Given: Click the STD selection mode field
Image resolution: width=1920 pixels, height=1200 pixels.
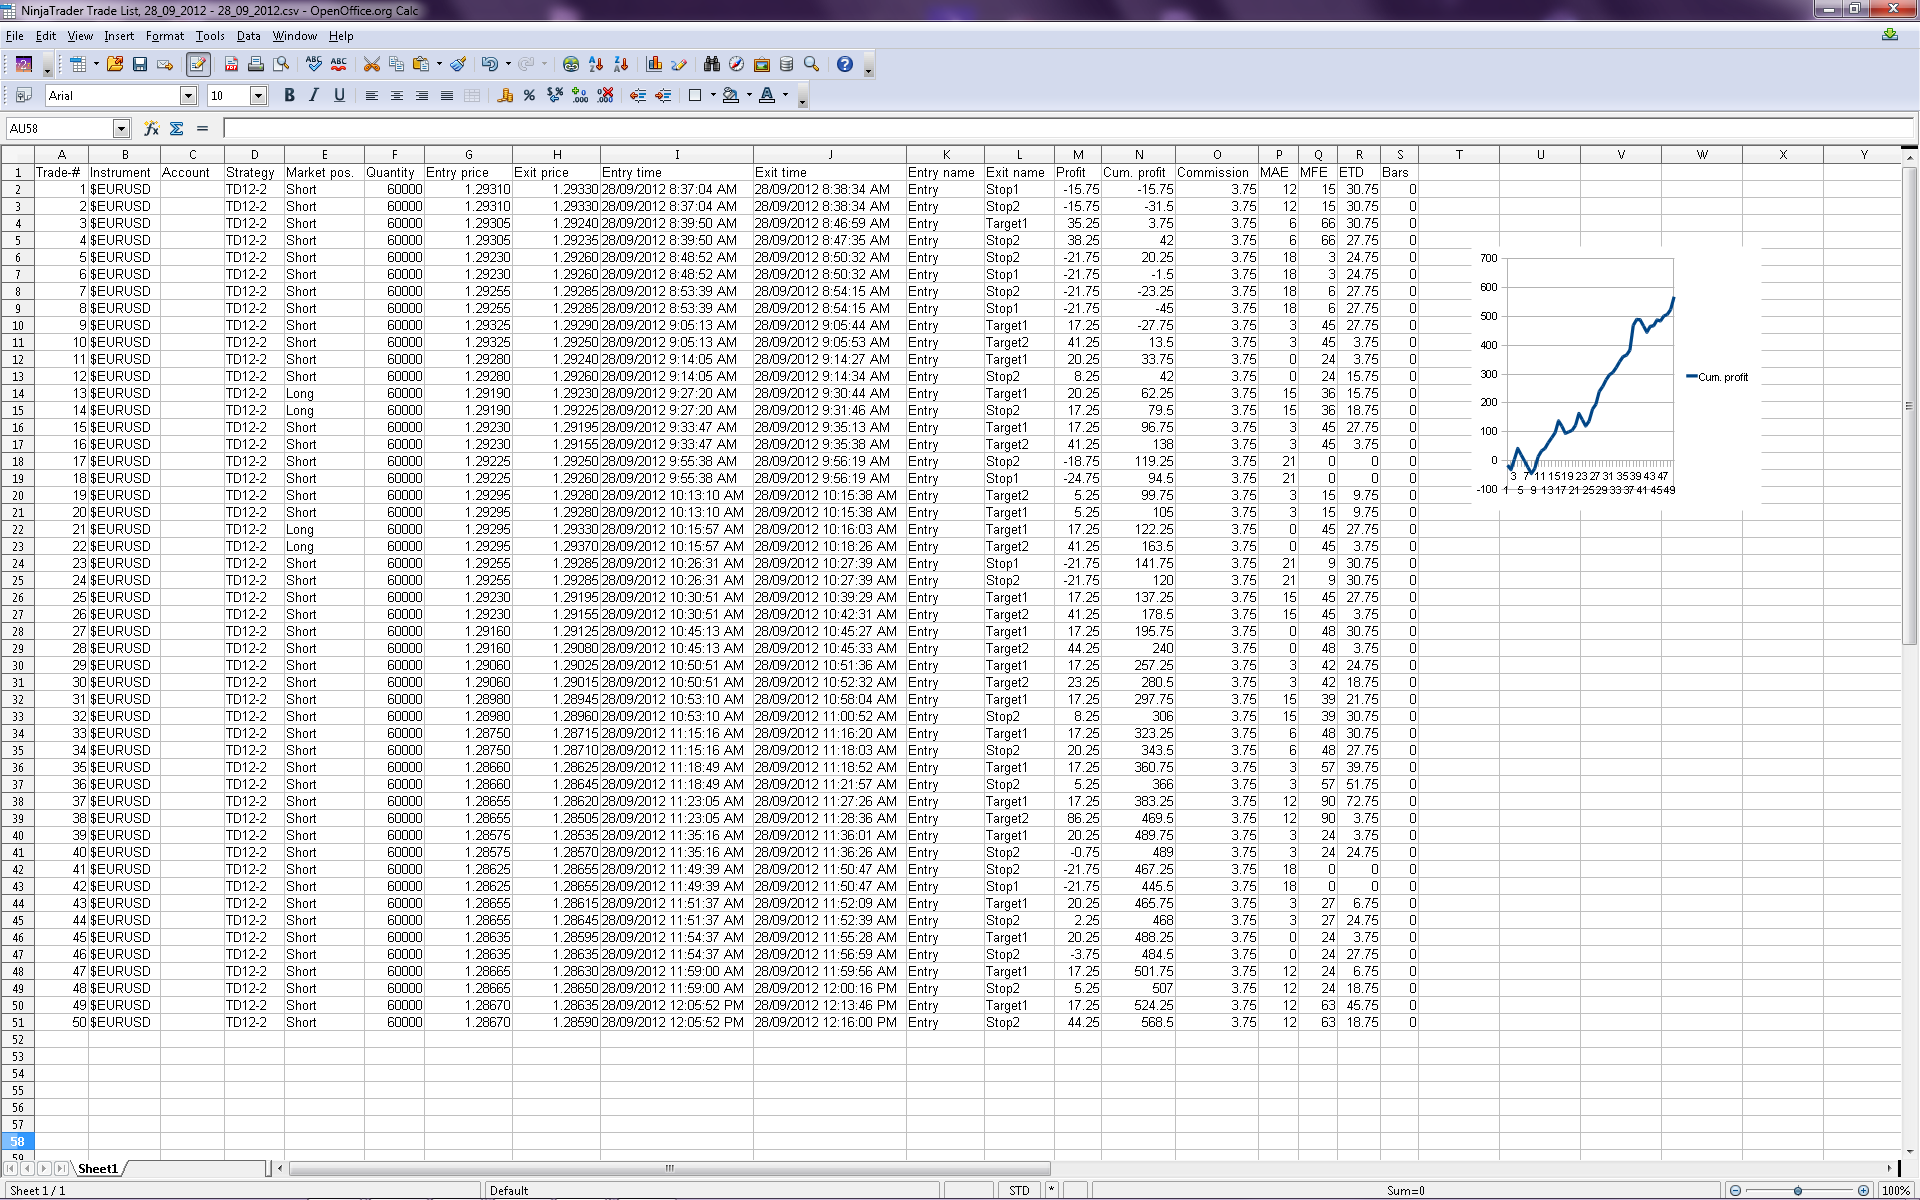Looking at the screenshot, I should (1019, 1190).
